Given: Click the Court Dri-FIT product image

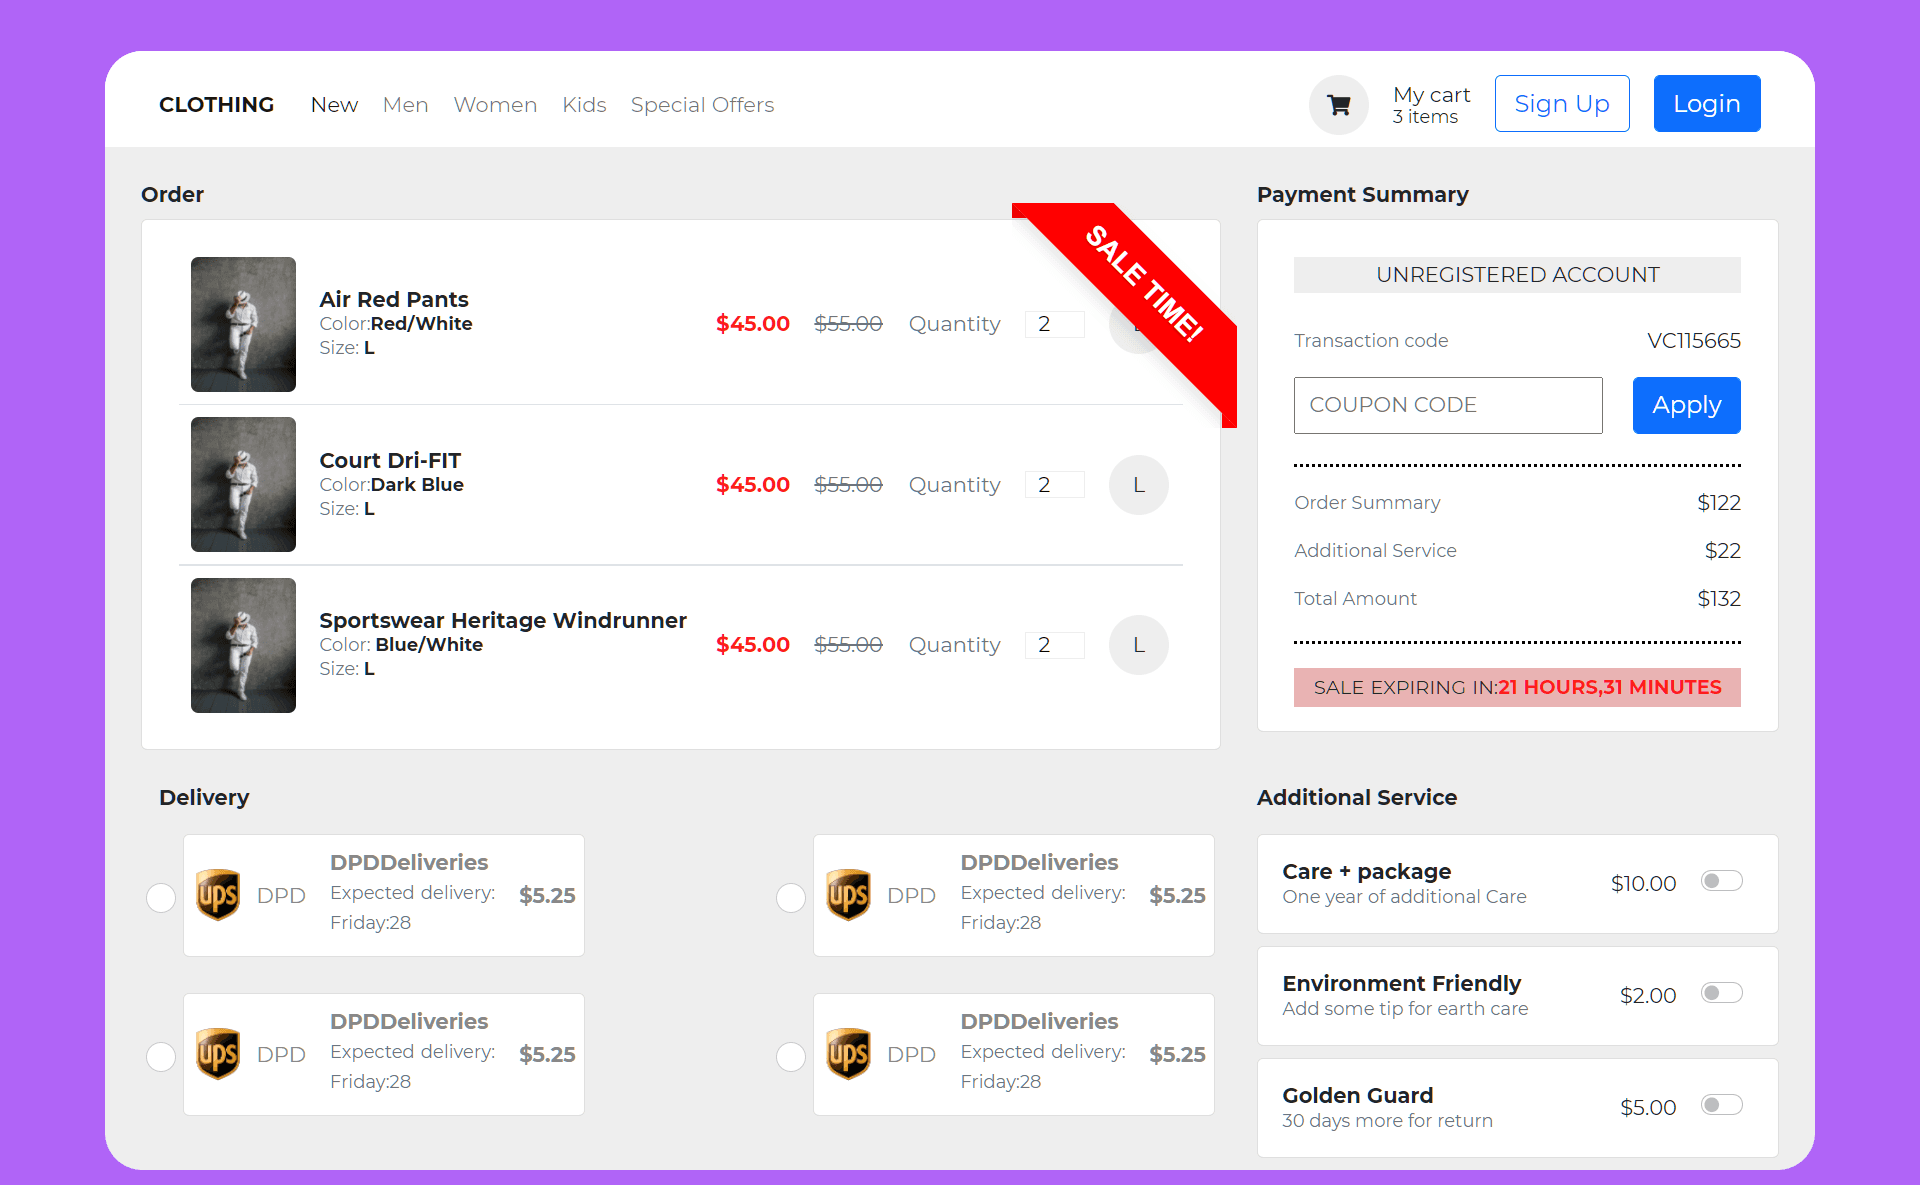Looking at the screenshot, I should [x=243, y=484].
